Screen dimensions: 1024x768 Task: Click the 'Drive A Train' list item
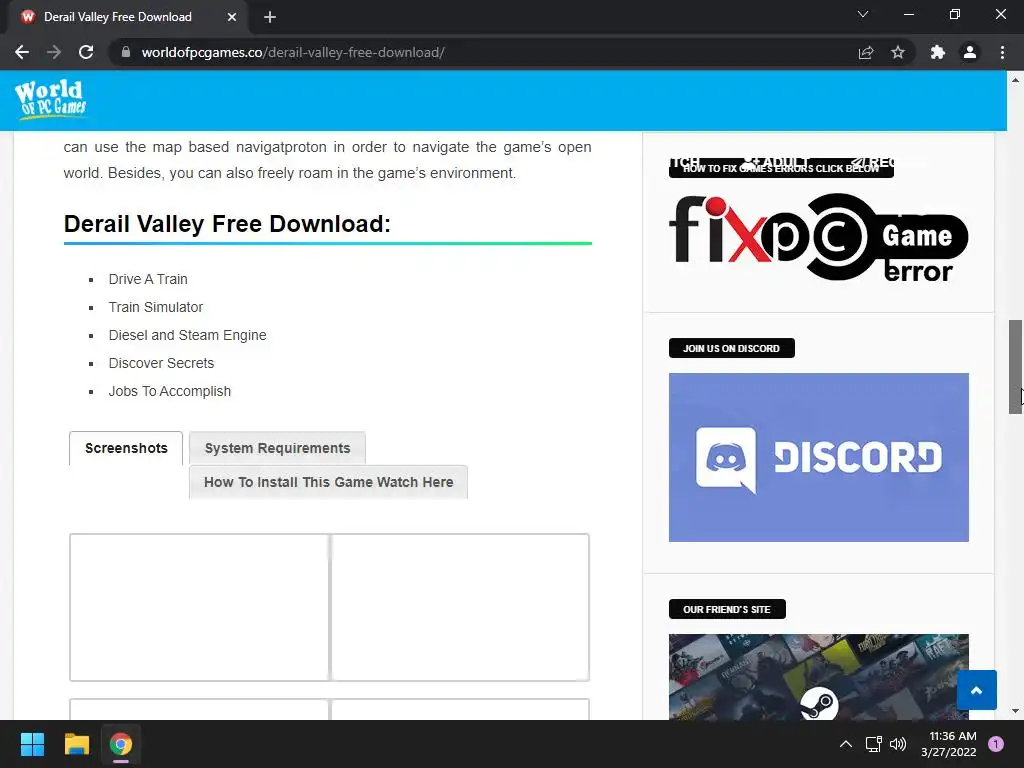click(148, 279)
